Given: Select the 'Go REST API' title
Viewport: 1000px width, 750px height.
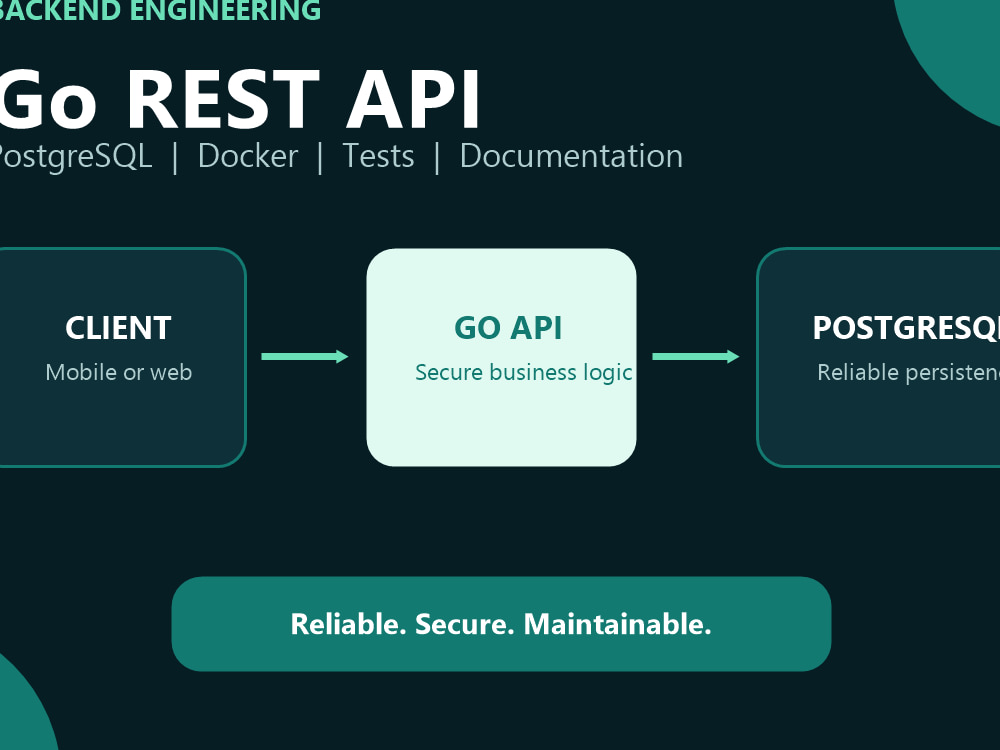Looking at the screenshot, I should 240,100.
